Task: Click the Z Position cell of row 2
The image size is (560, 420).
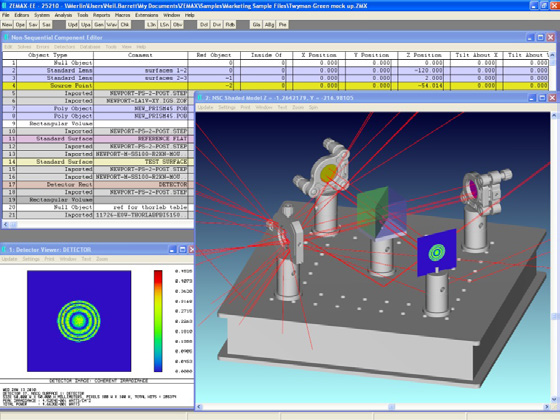Action: 424,70
